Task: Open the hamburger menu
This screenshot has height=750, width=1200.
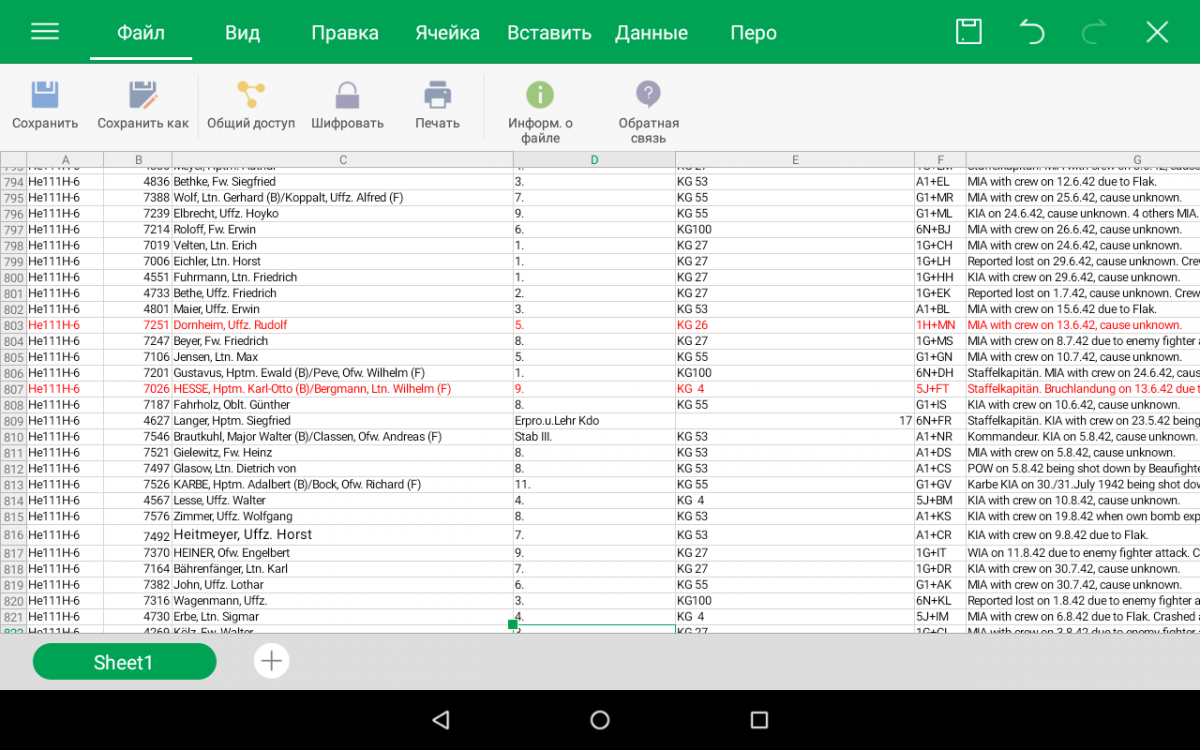Action: pos(45,32)
